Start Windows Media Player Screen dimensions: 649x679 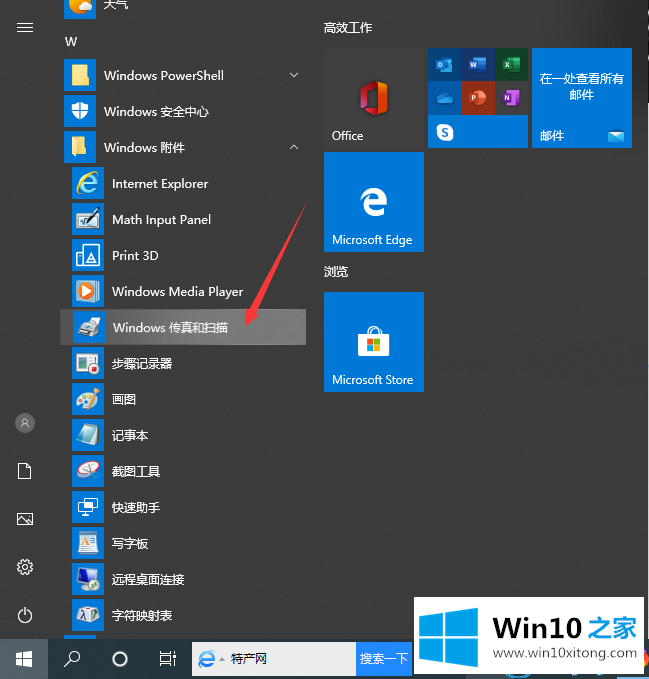[183, 291]
